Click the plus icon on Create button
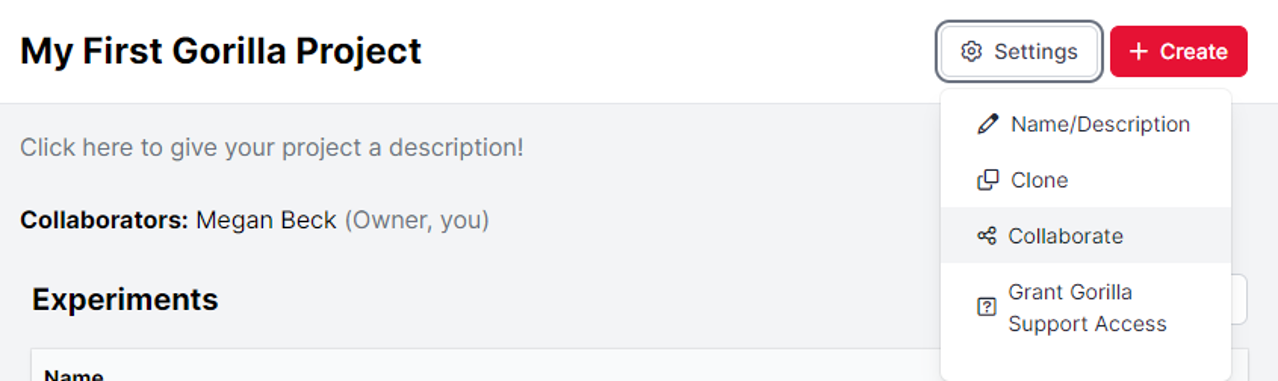1278x381 pixels. click(x=1138, y=51)
